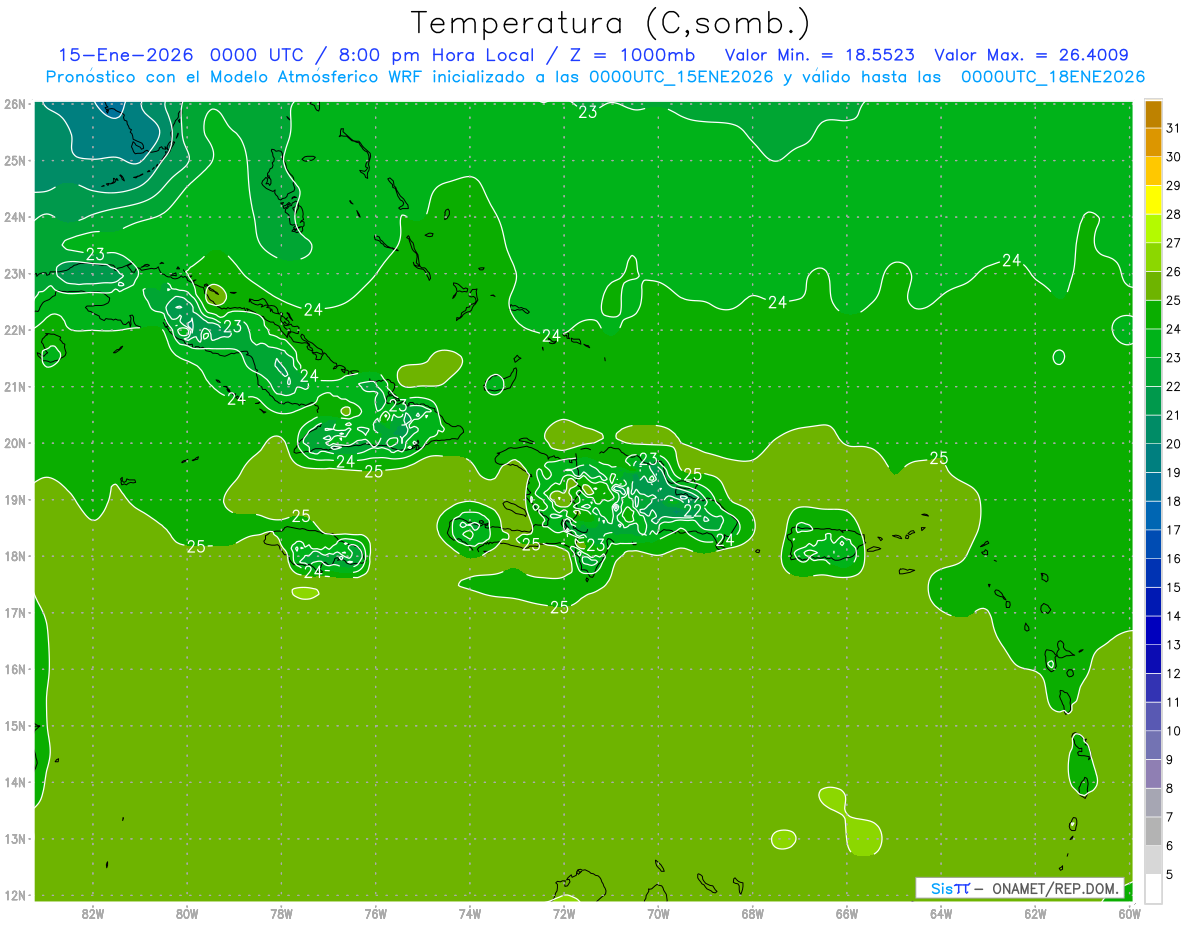Viewport: 1200px width, 927px height.
Task: Click the '10' value on the color scale
Action: click(1173, 731)
